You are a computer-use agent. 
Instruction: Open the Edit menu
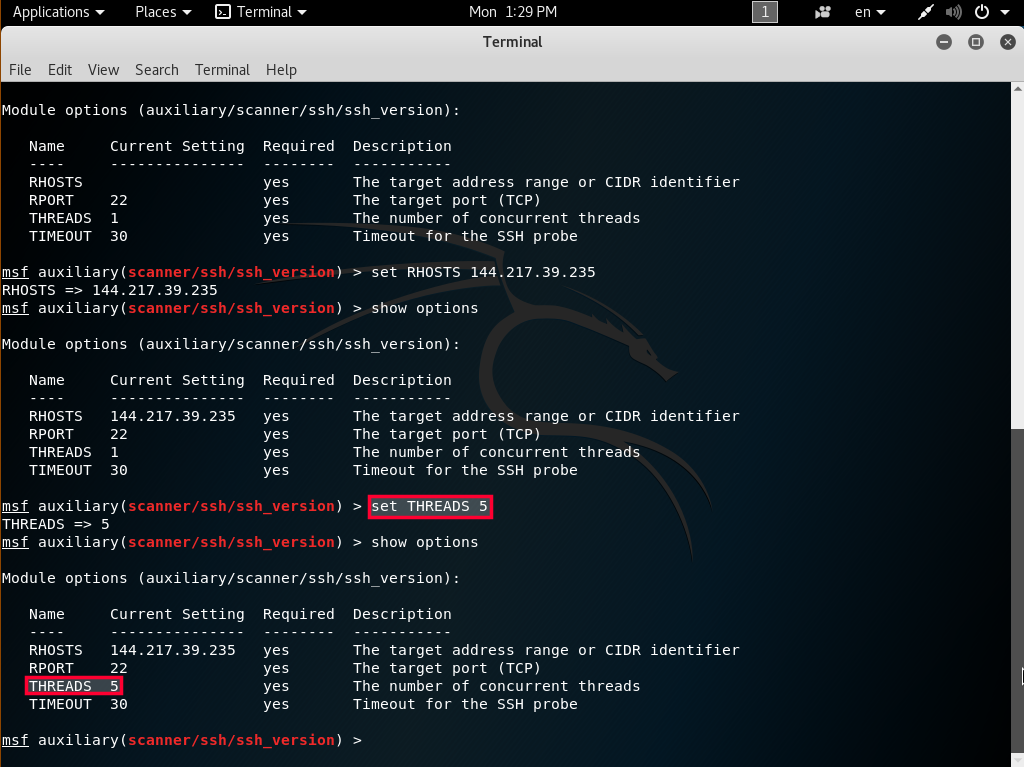(x=60, y=70)
